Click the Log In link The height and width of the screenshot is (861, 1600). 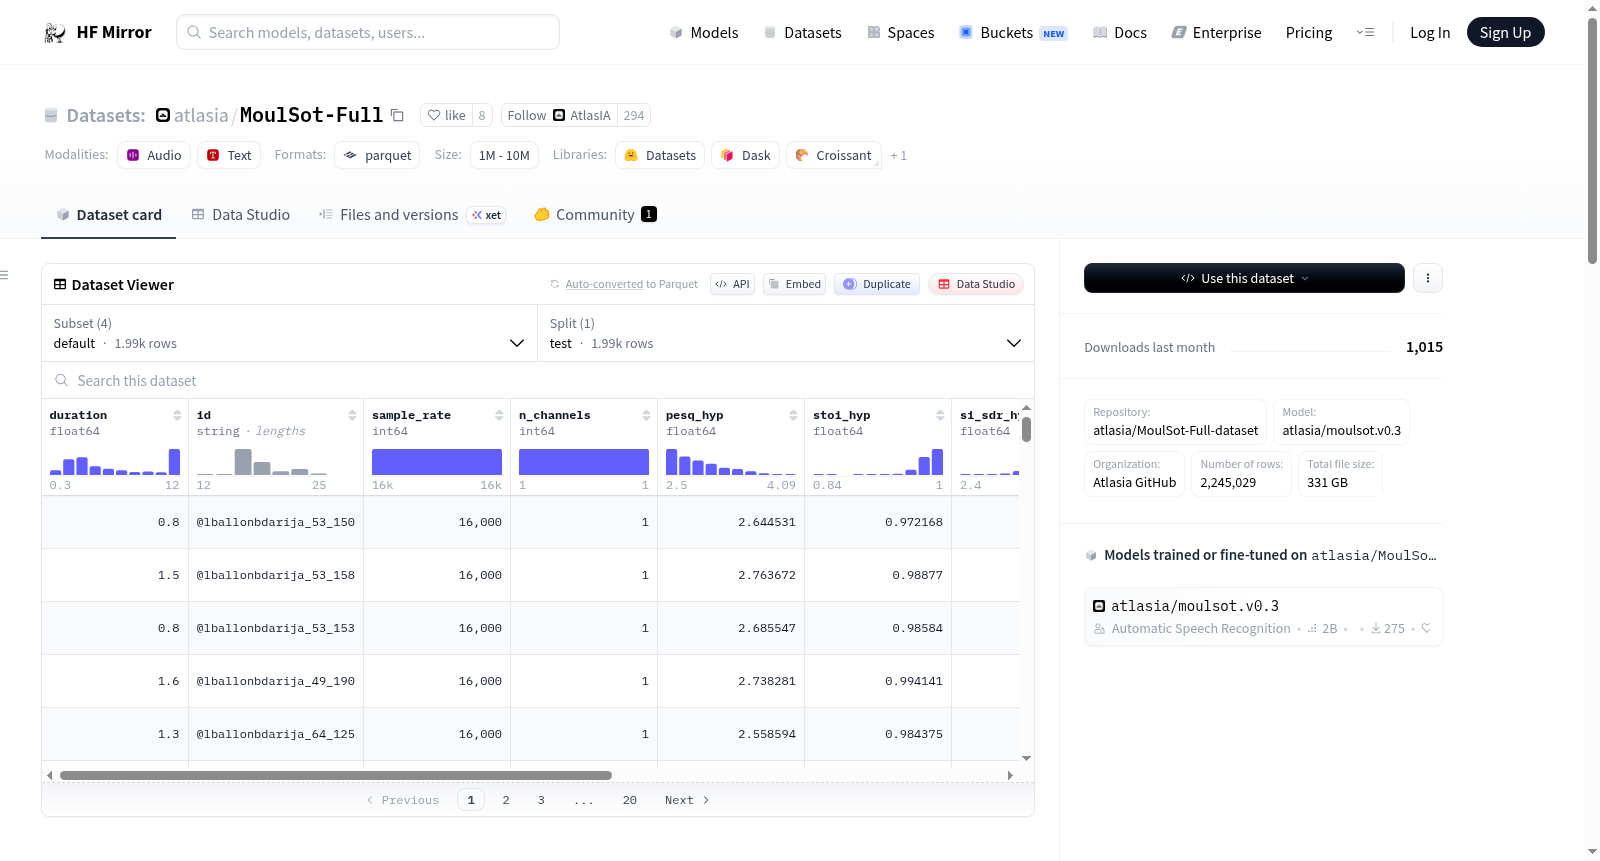pos(1430,33)
